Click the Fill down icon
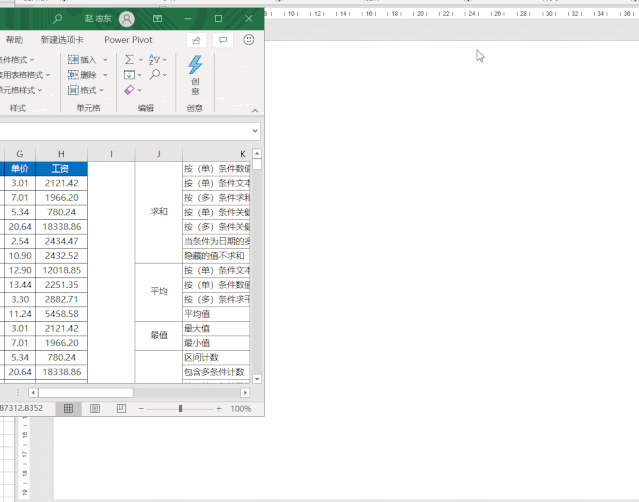Image resolution: width=639 pixels, height=502 pixels. pyautogui.click(x=130, y=75)
